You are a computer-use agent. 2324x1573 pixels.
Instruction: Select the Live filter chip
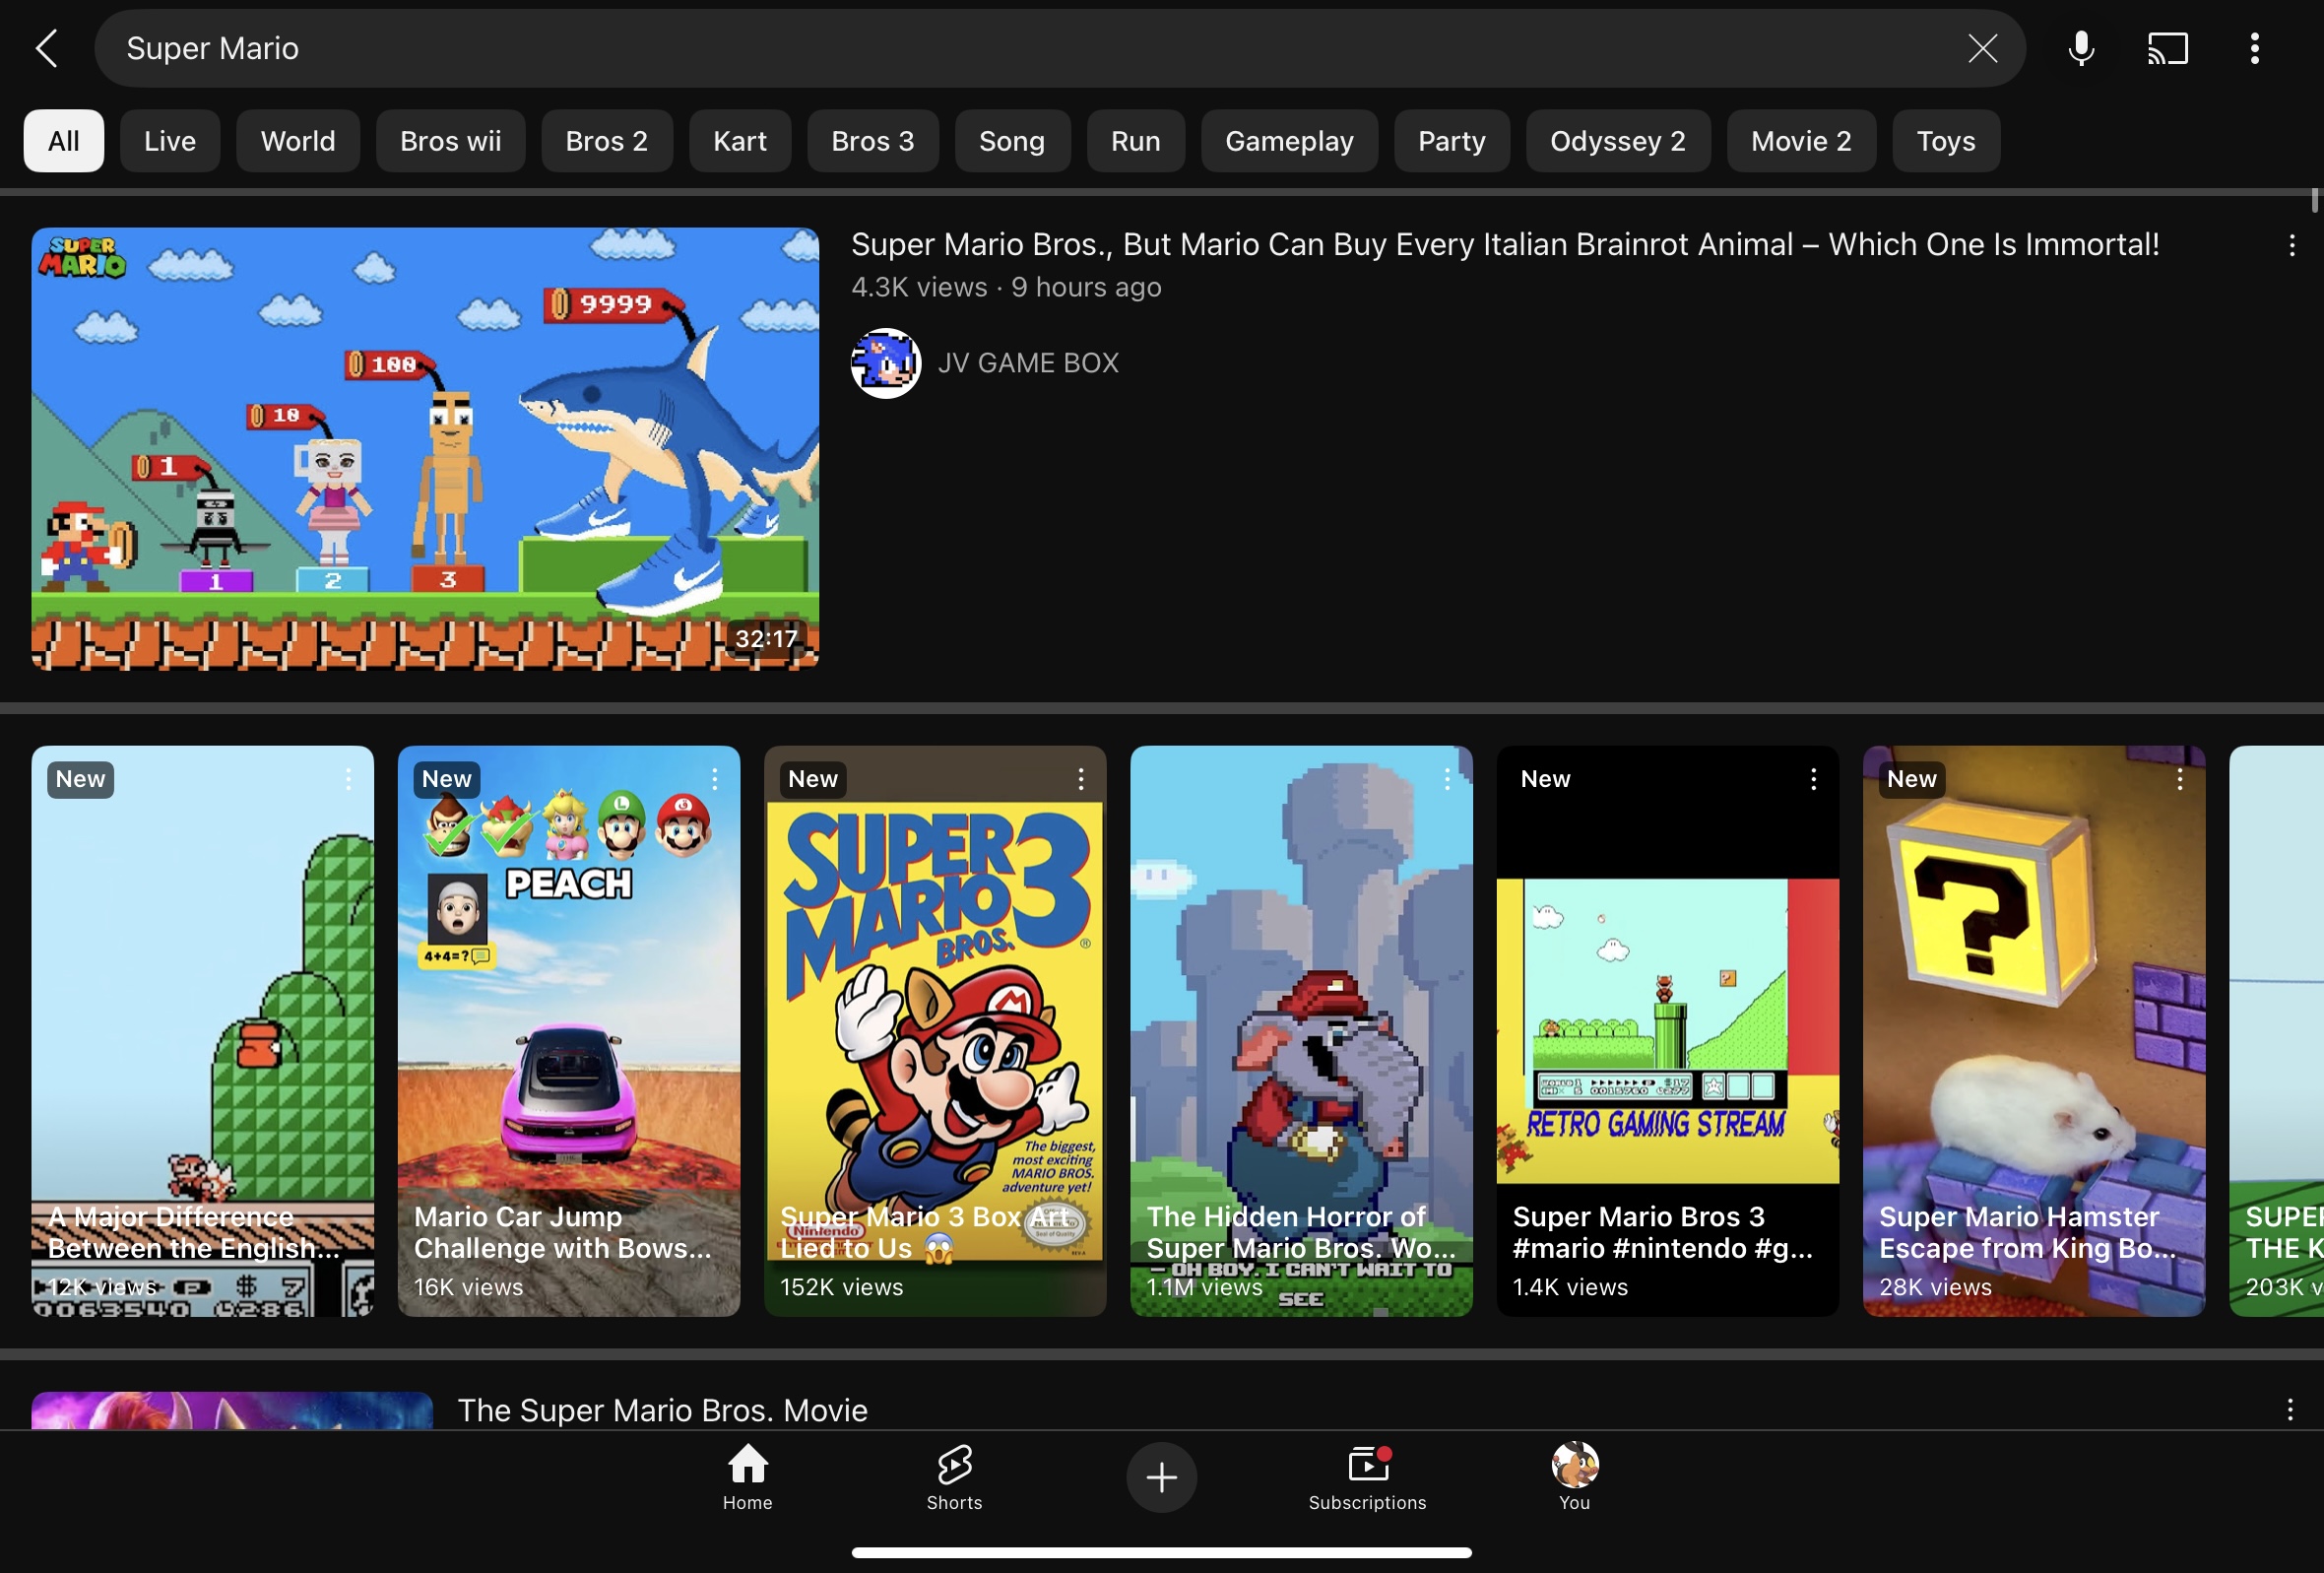pyautogui.click(x=170, y=141)
